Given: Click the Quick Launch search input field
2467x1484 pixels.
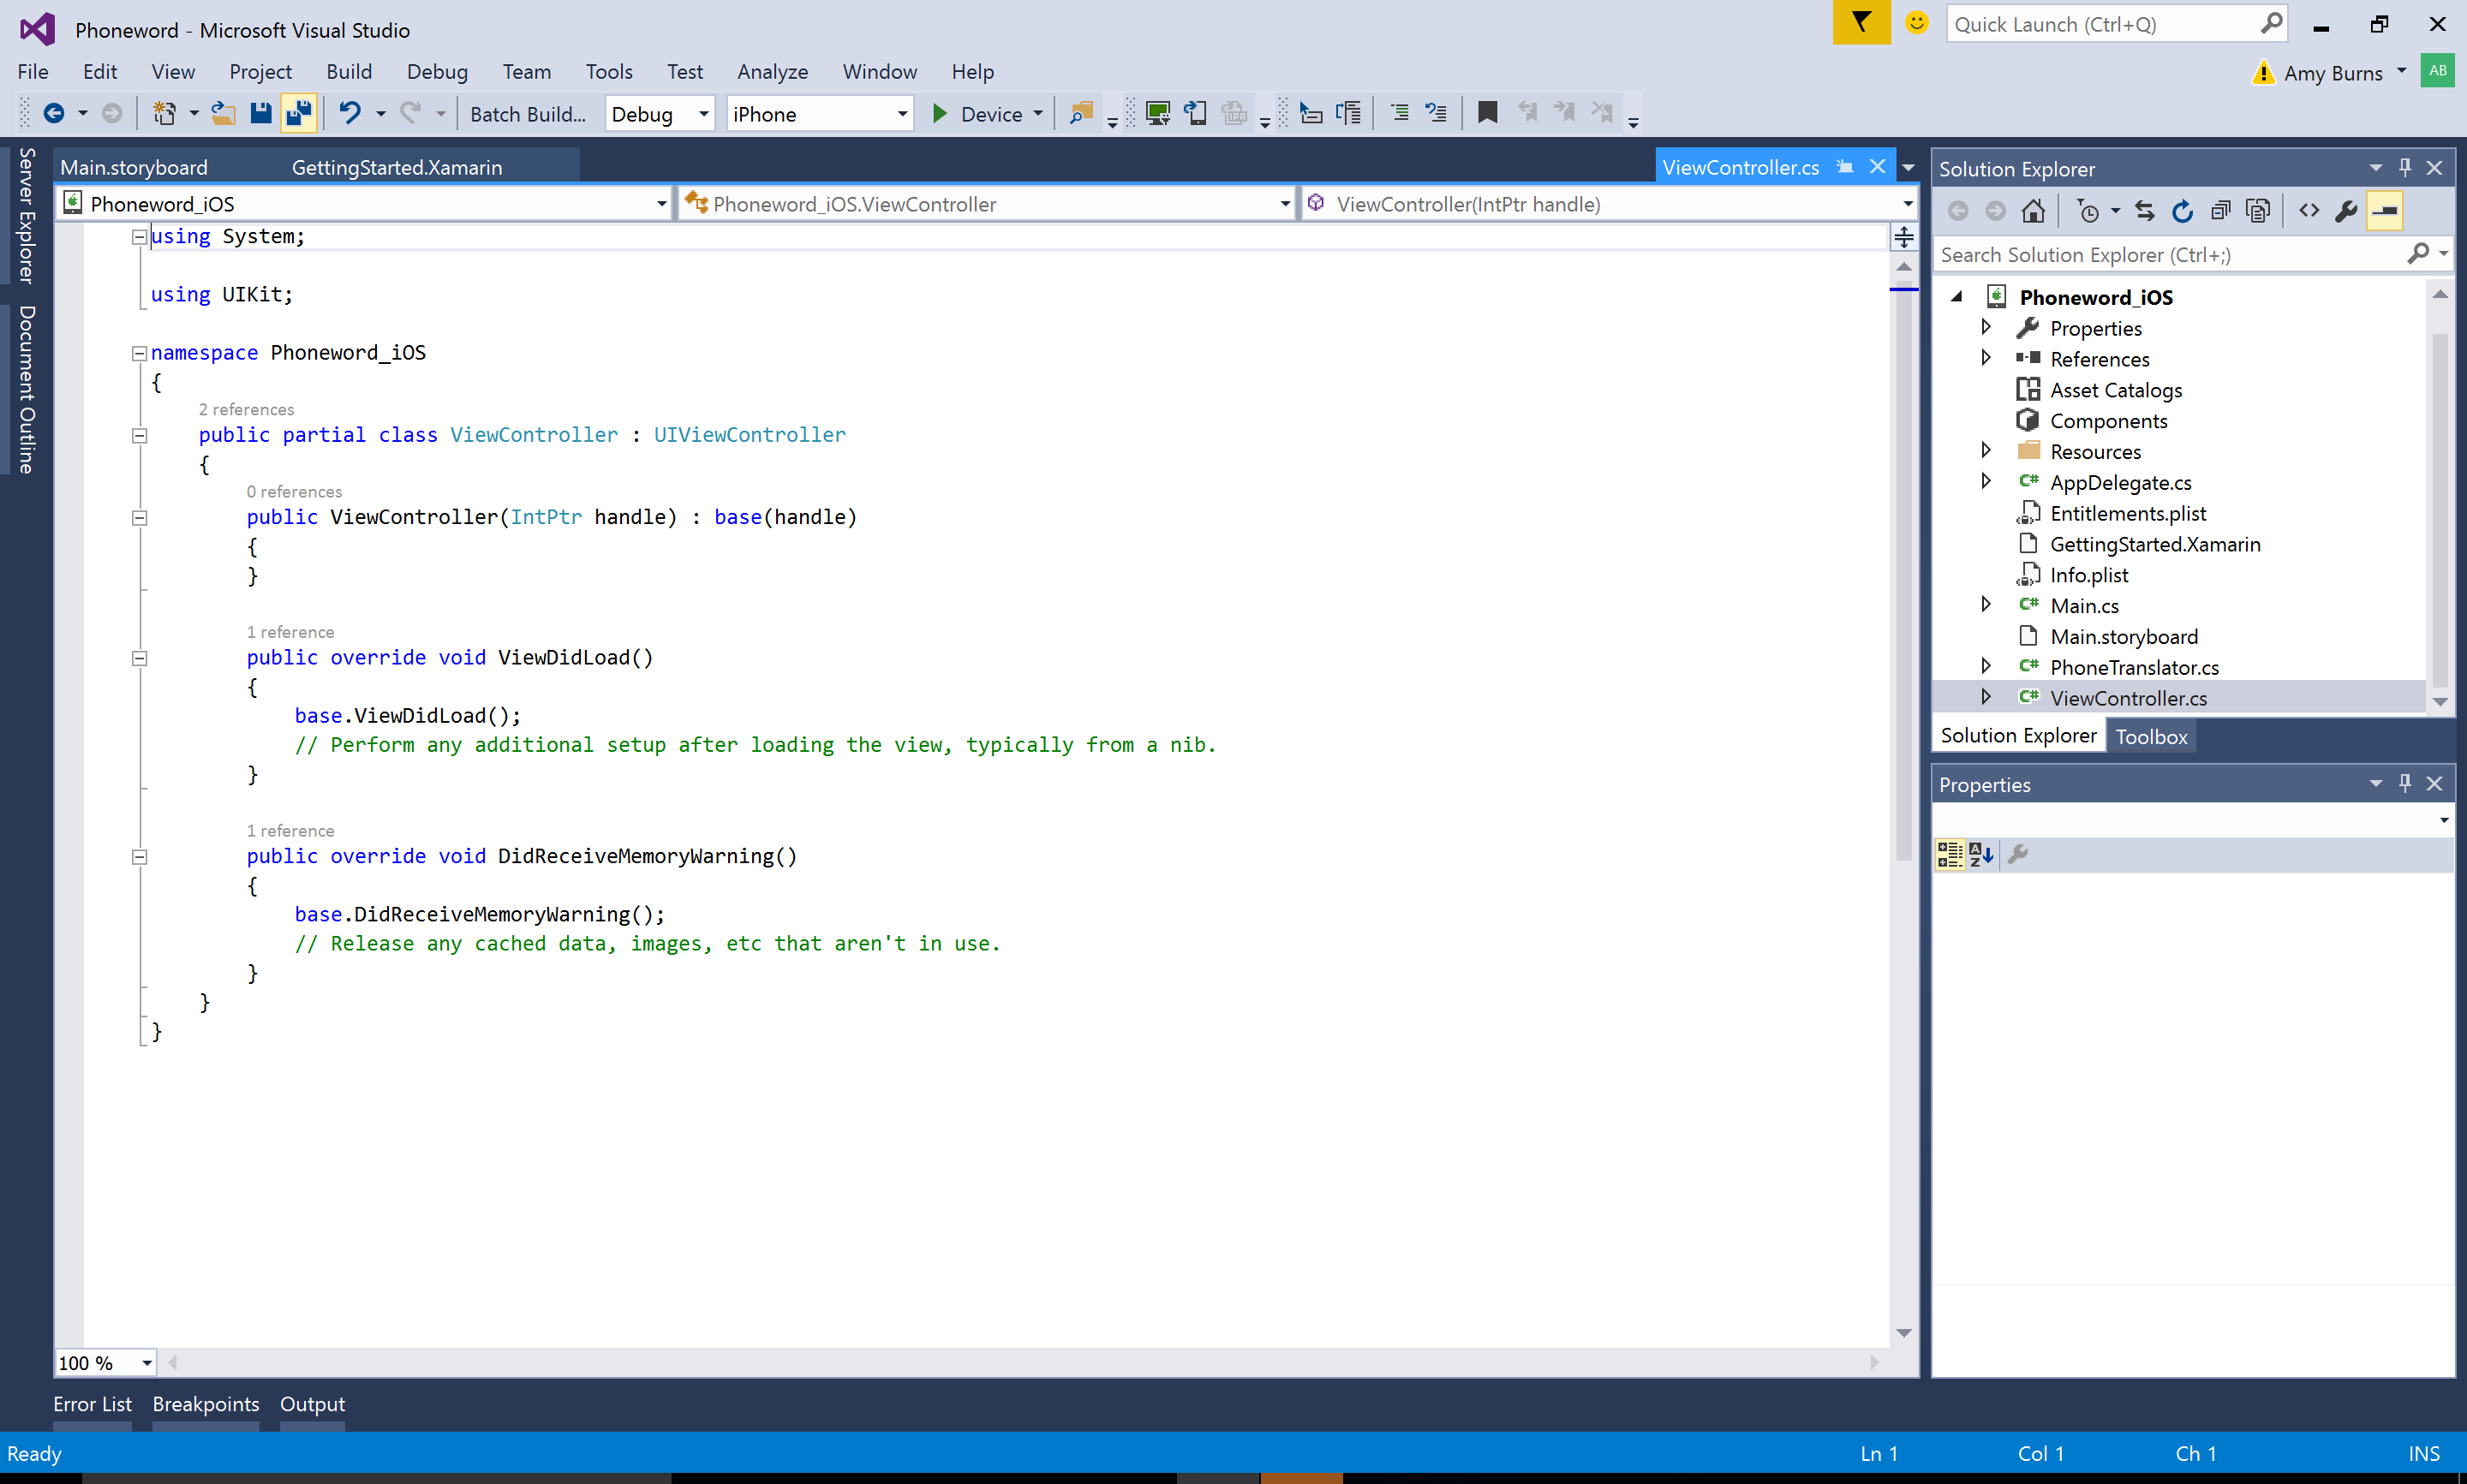Looking at the screenshot, I should 2115,23.
